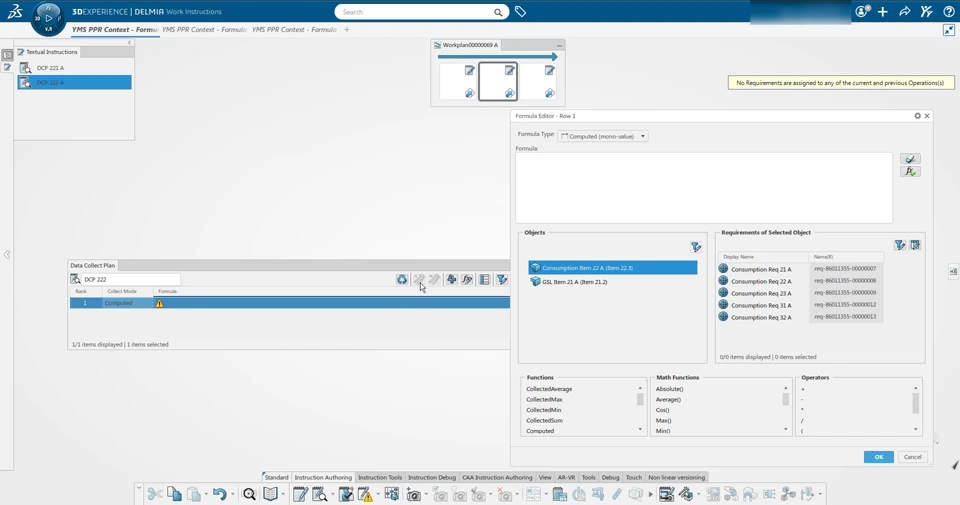The width and height of the screenshot is (960, 505).
Task: Click into the Formula text area
Action: coord(703,187)
